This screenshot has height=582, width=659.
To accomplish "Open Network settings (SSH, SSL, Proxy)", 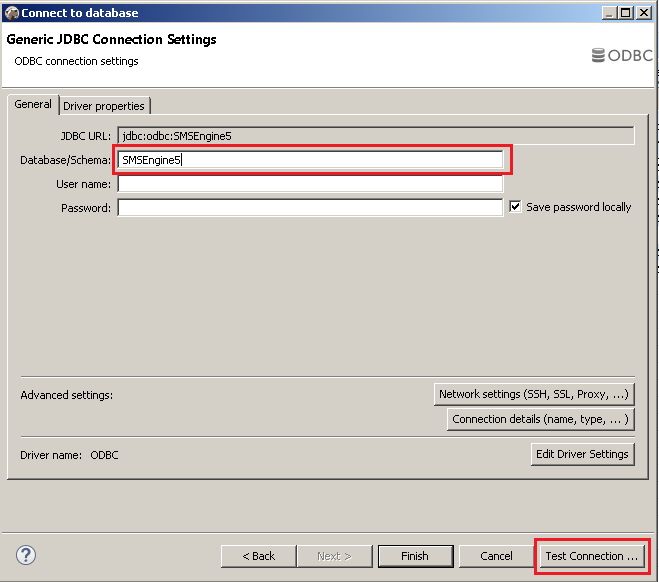I will coord(534,394).
